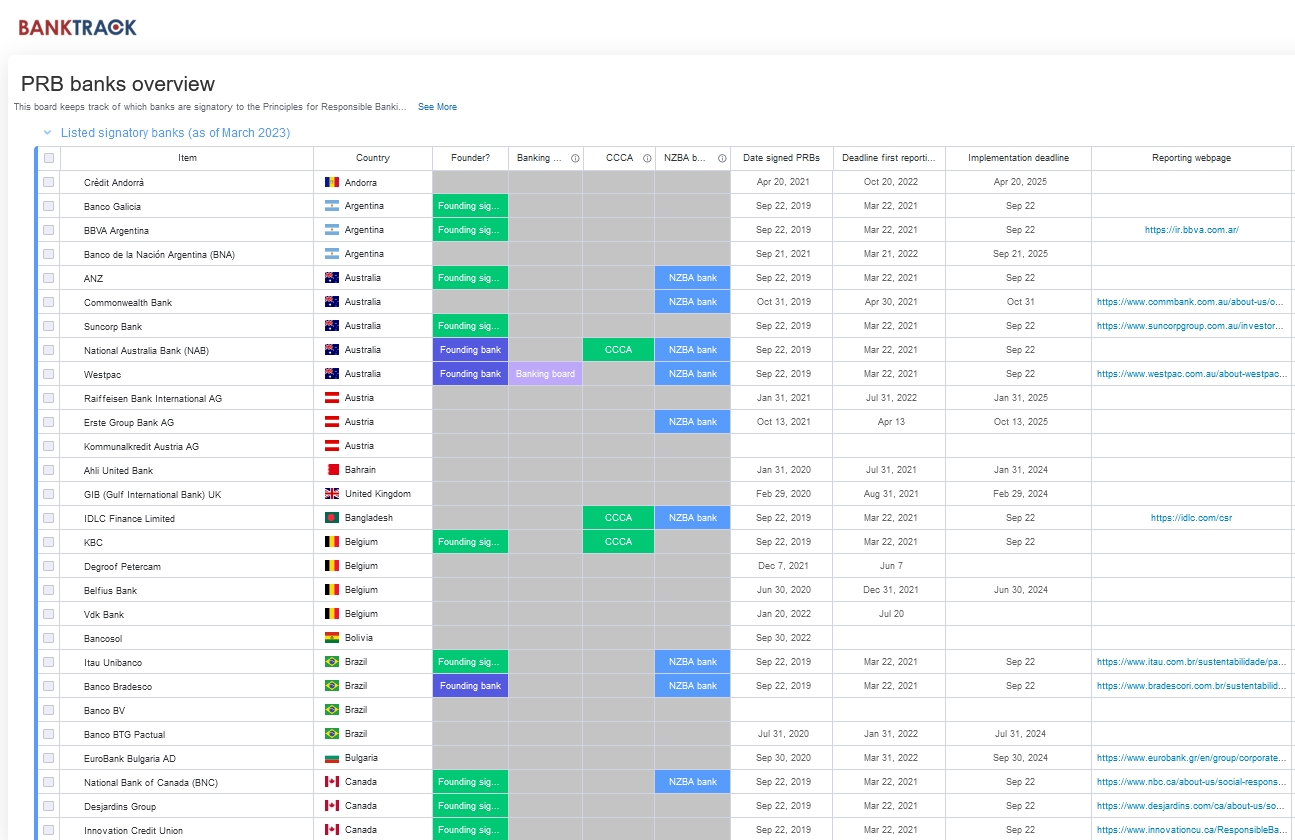Collapse the Listed signatory banks group
The height and width of the screenshot is (840, 1295).
(47, 132)
